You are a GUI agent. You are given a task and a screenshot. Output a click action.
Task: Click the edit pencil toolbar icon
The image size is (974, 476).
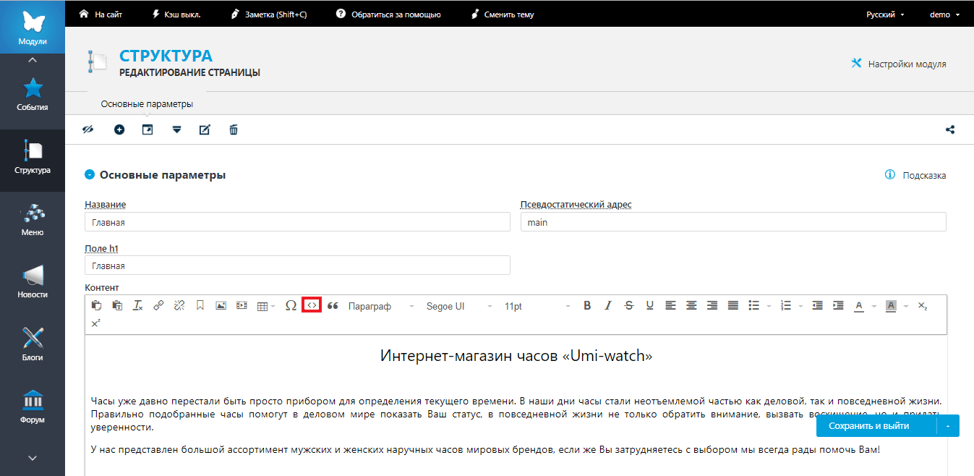(x=204, y=130)
